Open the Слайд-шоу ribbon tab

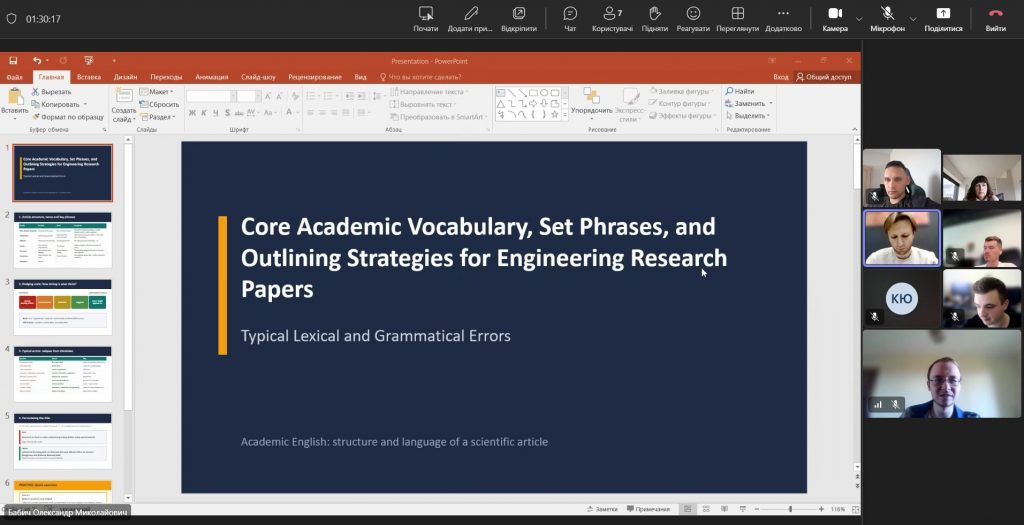tap(258, 77)
